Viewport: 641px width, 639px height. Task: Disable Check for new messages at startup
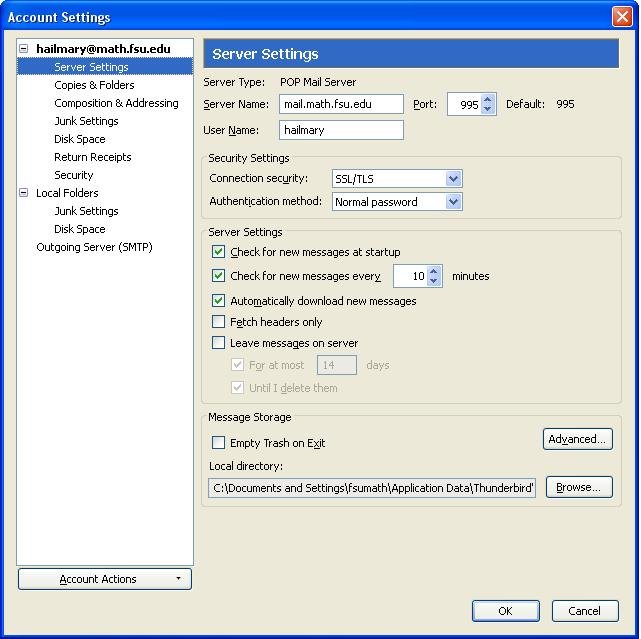[219, 253]
